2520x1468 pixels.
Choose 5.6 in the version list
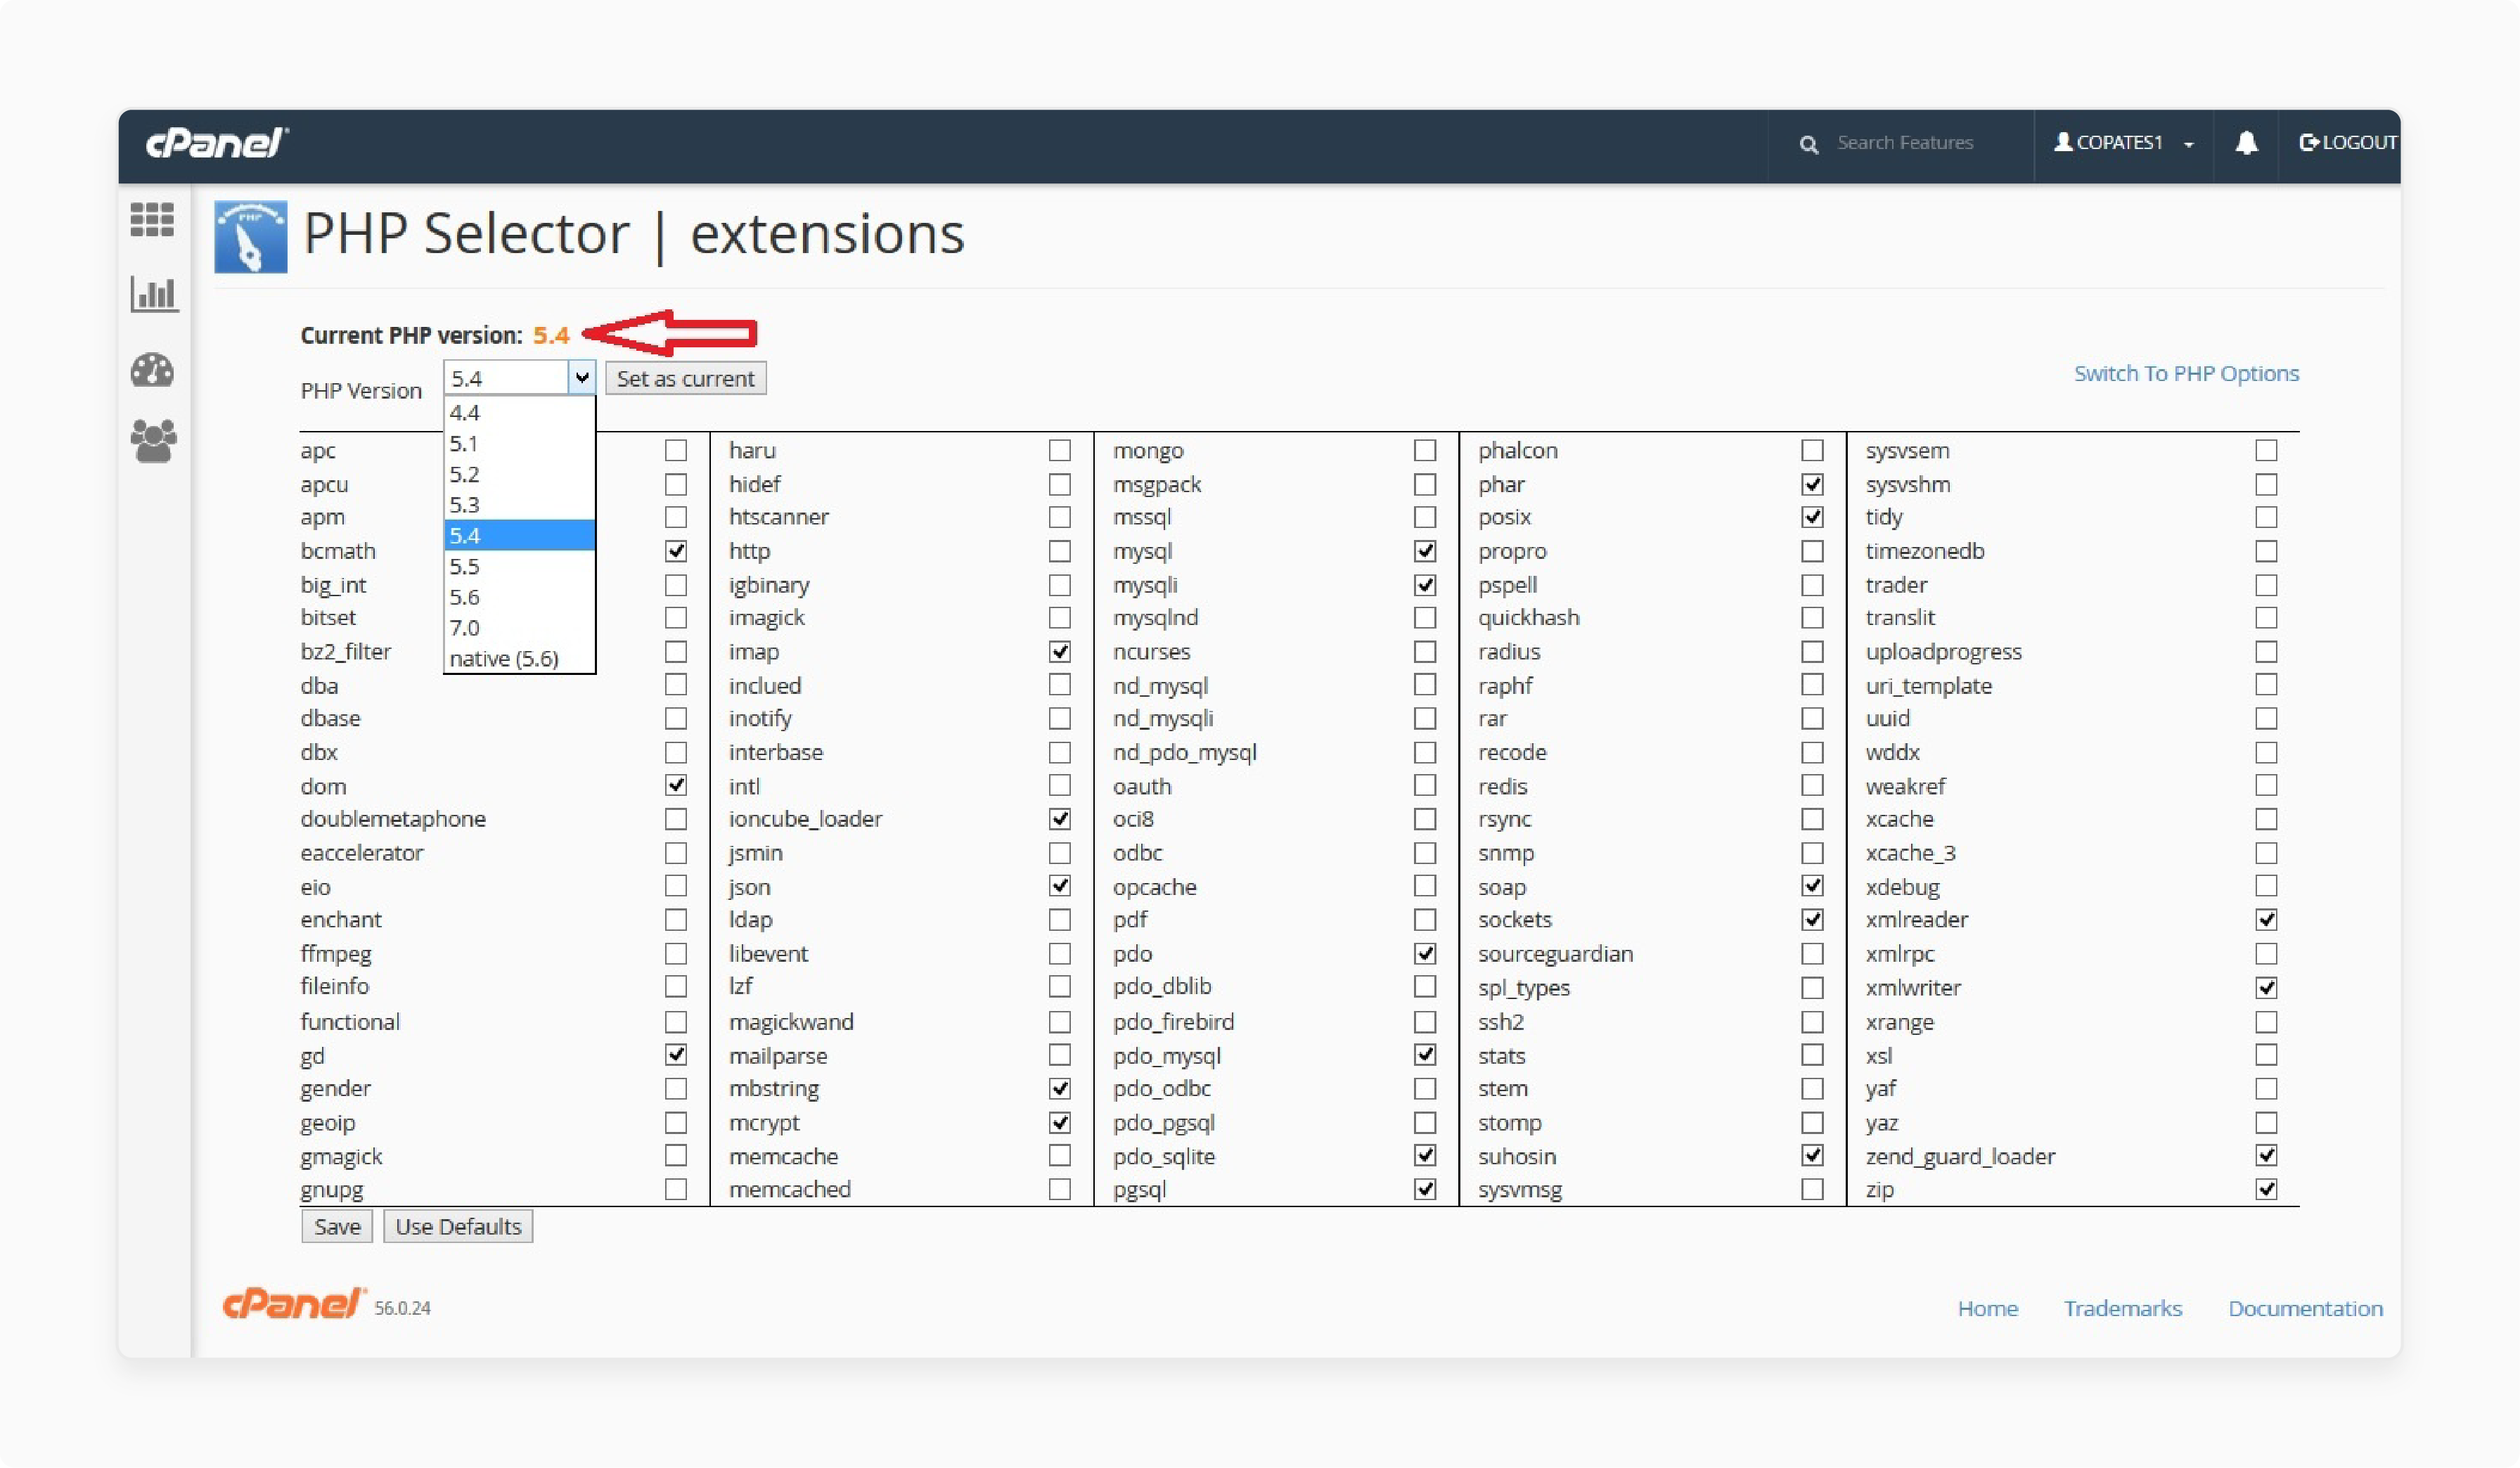coord(519,597)
